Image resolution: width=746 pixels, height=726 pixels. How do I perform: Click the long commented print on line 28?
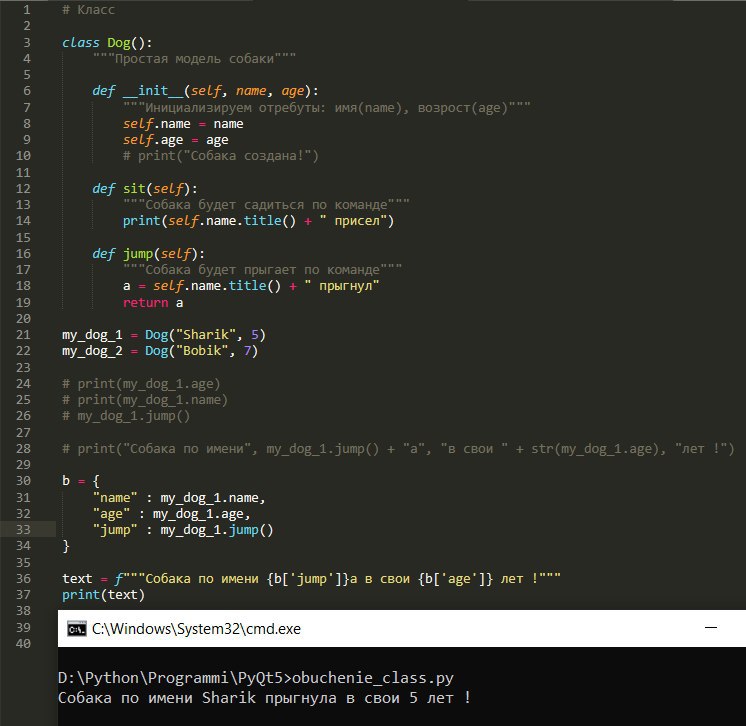pyautogui.click(x=398, y=449)
